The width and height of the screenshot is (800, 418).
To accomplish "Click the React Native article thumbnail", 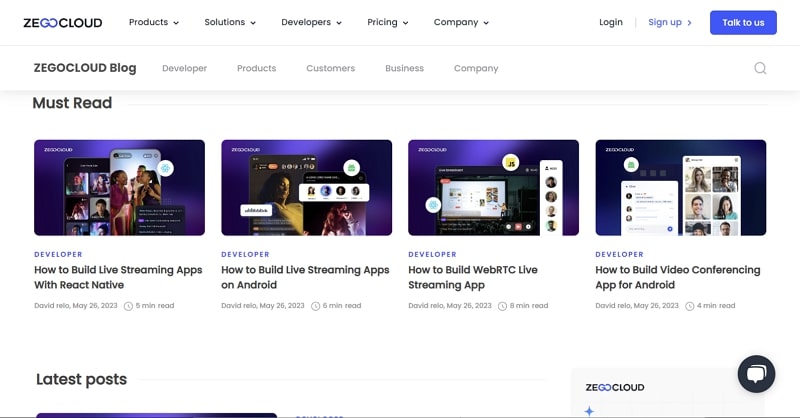I will tap(119, 188).
